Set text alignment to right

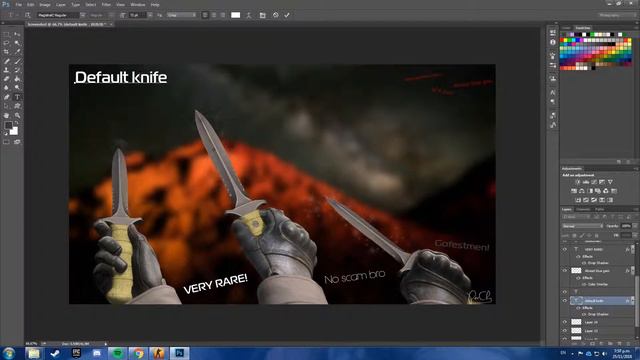tap(223, 15)
